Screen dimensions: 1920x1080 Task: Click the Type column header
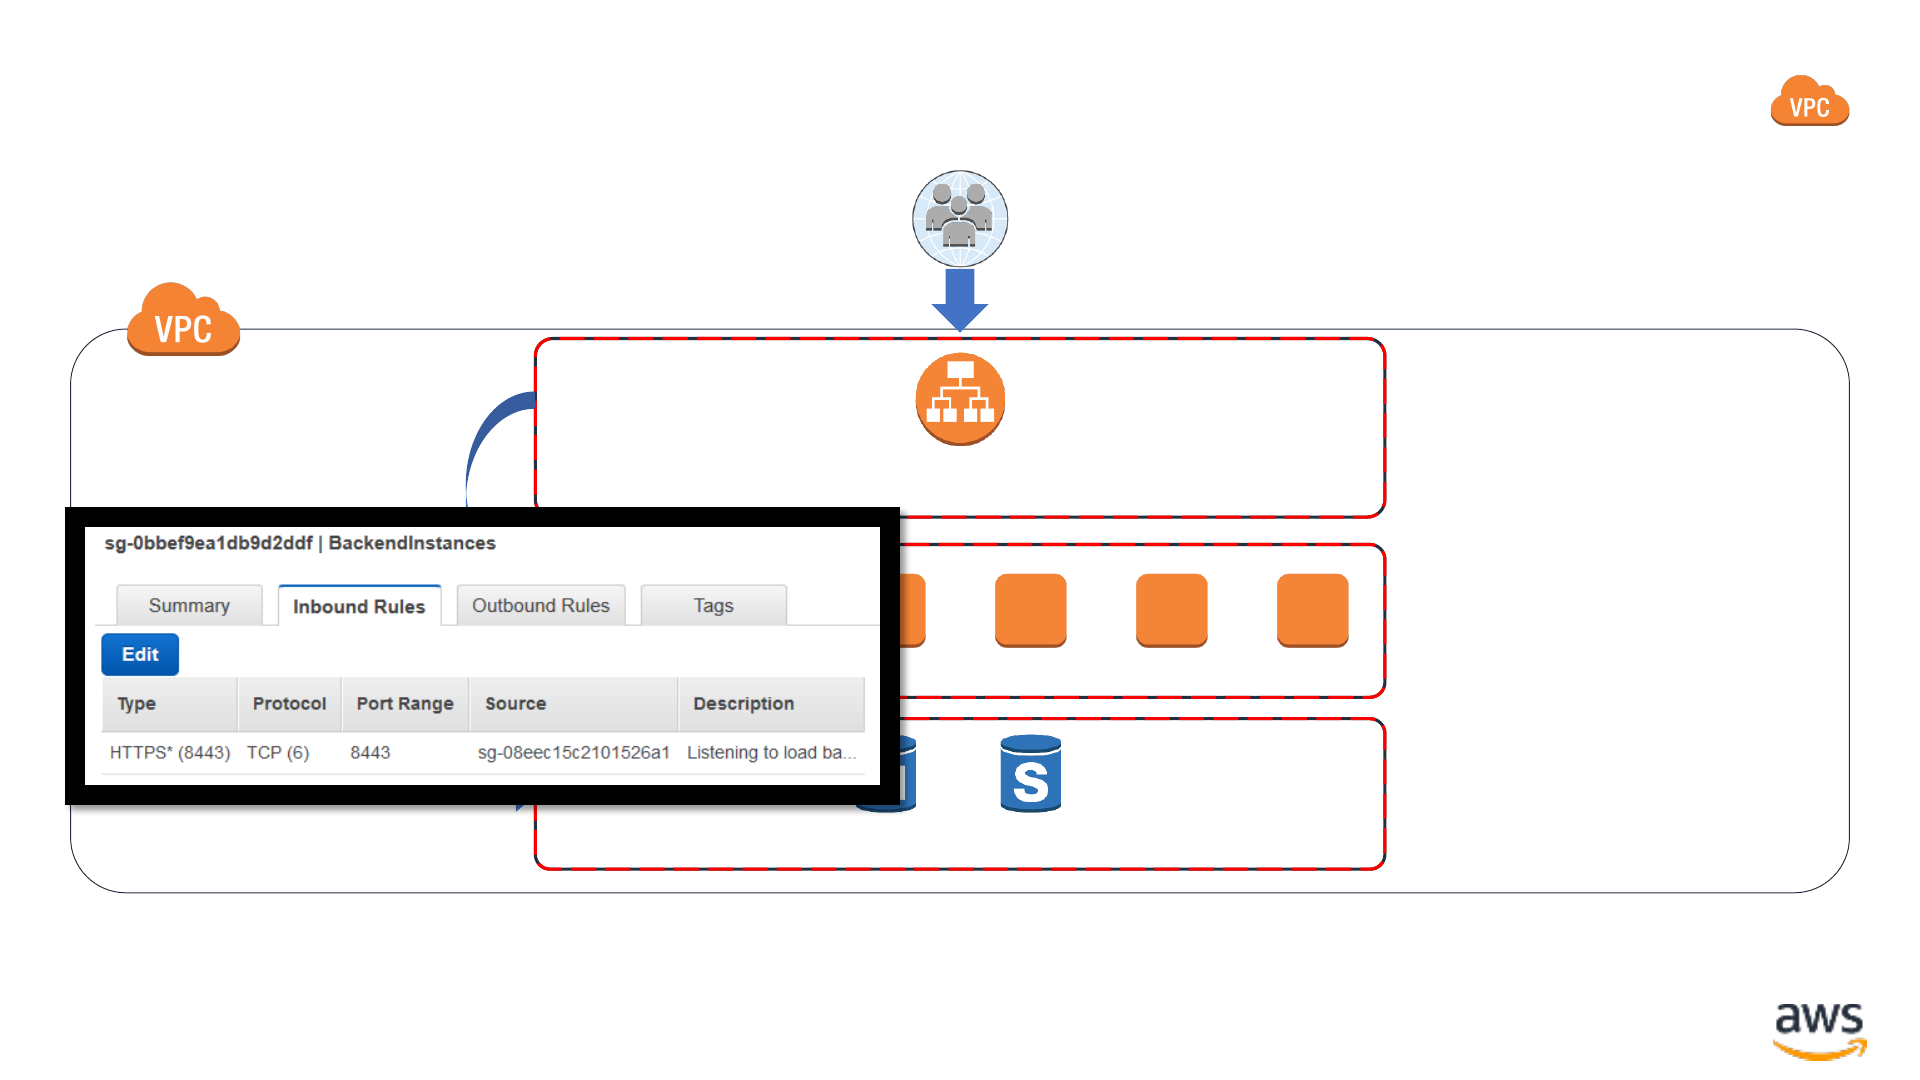click(x=170, y=704)
